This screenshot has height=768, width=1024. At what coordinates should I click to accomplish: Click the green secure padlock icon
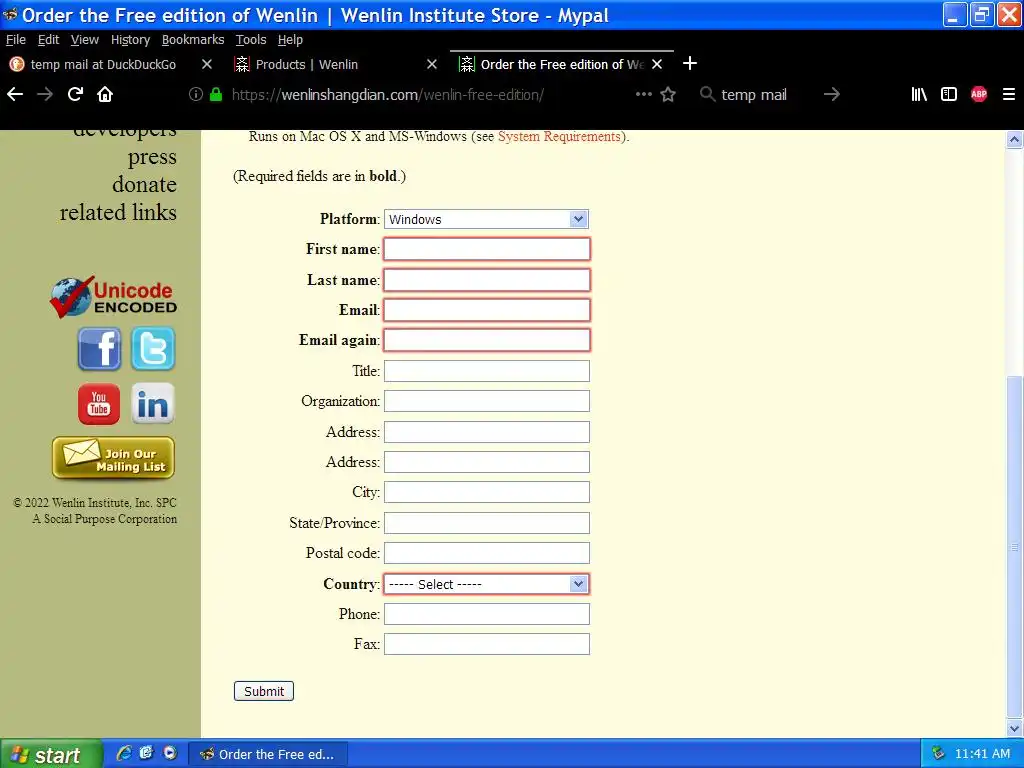216,95
